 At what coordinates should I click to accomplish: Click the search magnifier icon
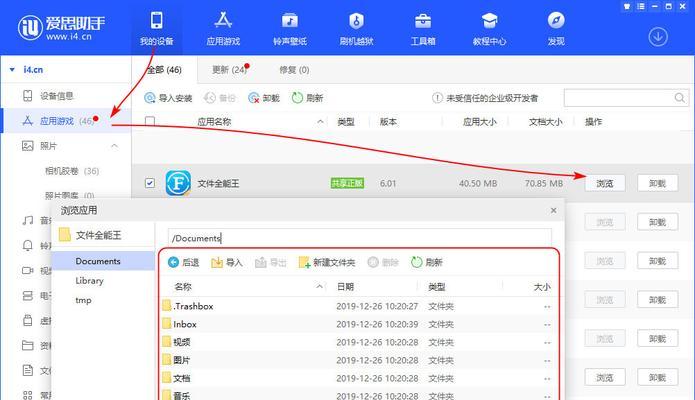[679, 98]
